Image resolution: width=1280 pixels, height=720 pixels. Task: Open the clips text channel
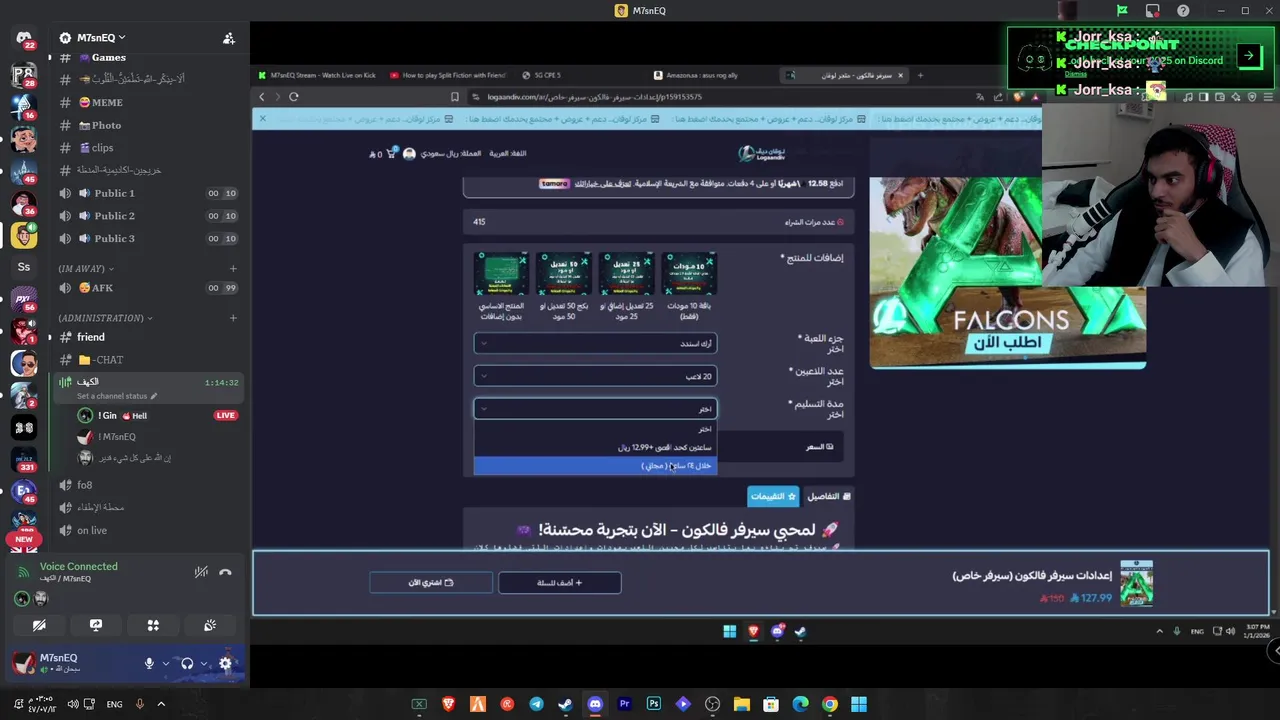[x=146, y=147]
